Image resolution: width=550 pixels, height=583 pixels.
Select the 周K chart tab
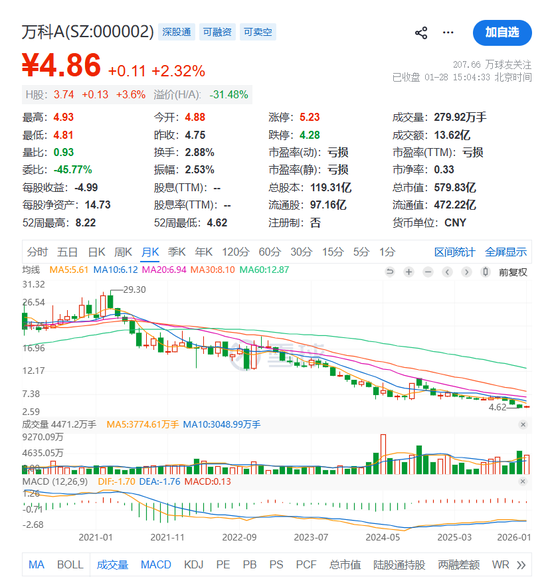point(123,252)
